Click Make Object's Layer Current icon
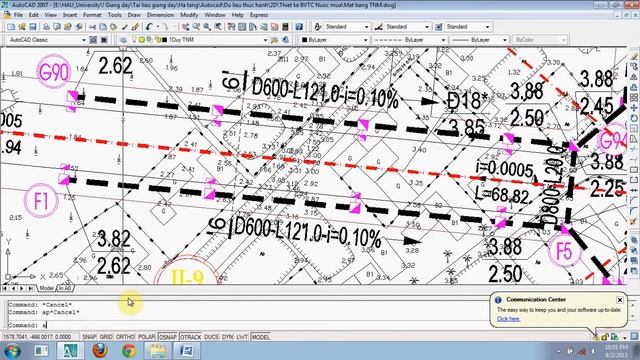This screenshot has height=360, width=640. [274, 40]
